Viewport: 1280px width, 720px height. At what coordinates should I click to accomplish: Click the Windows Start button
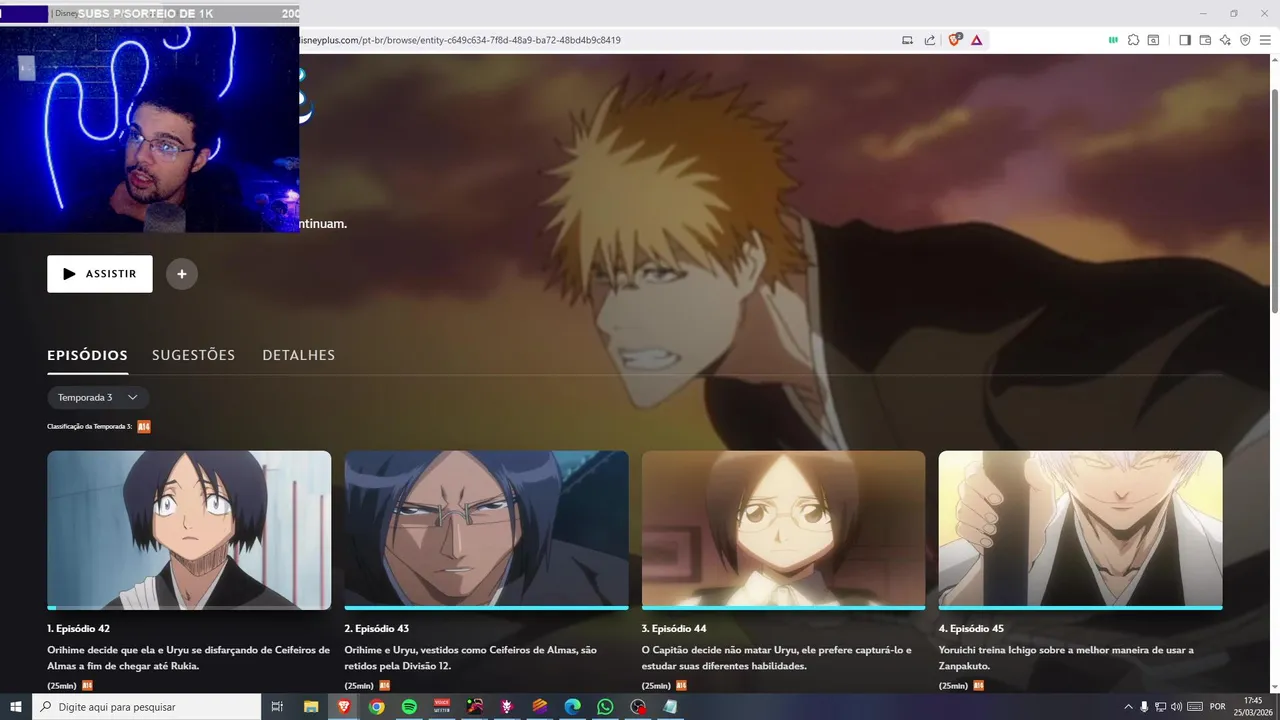pos(16,707)
